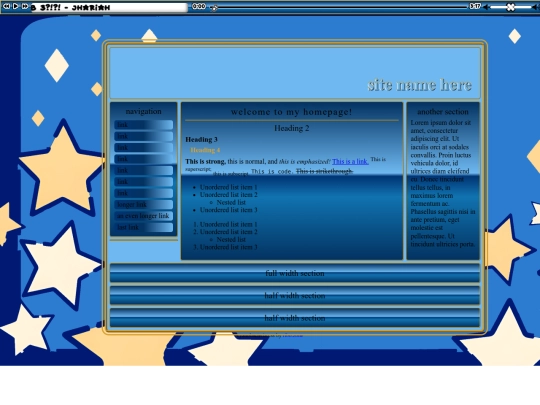Click the song title display in the player
Image resolution: width=540 pixels, height=405 pixels.
tap(109, 7)
